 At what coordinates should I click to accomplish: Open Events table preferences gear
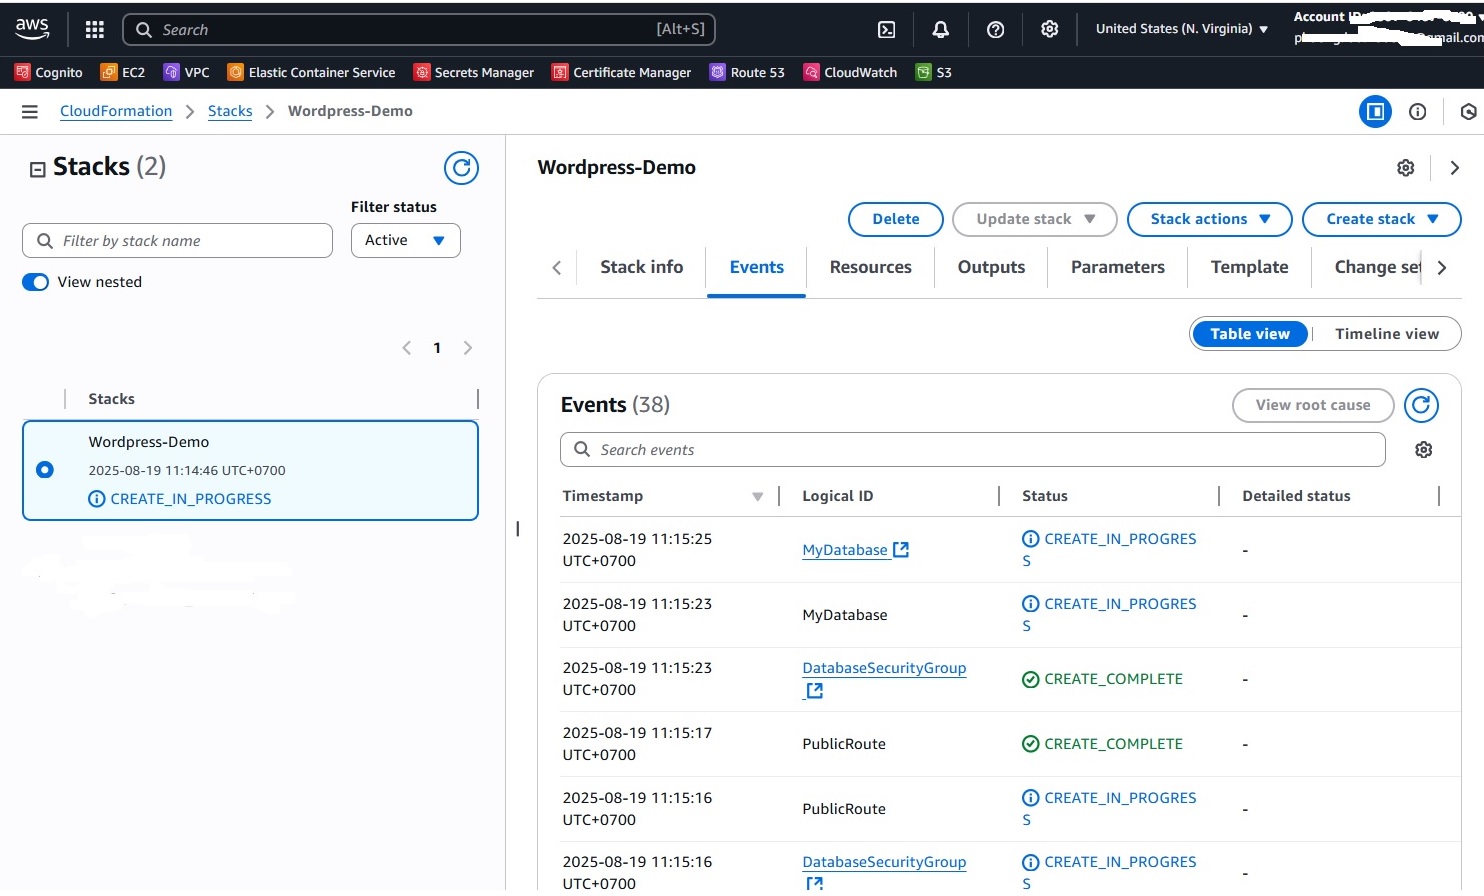tap(1423, 450)
